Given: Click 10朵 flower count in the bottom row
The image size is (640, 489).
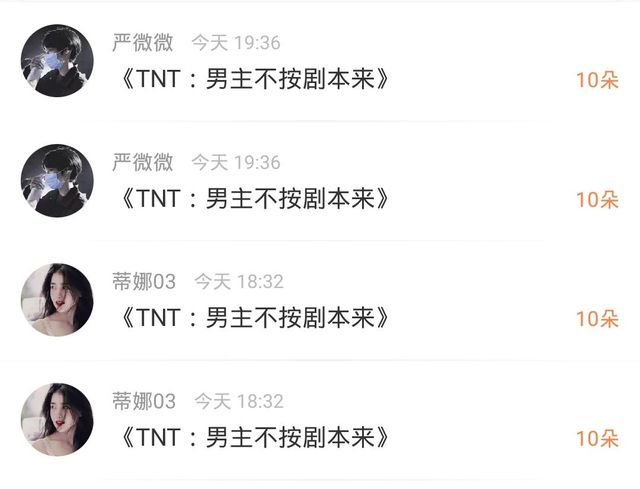Looking at the screenshot, I should point(597,438).
